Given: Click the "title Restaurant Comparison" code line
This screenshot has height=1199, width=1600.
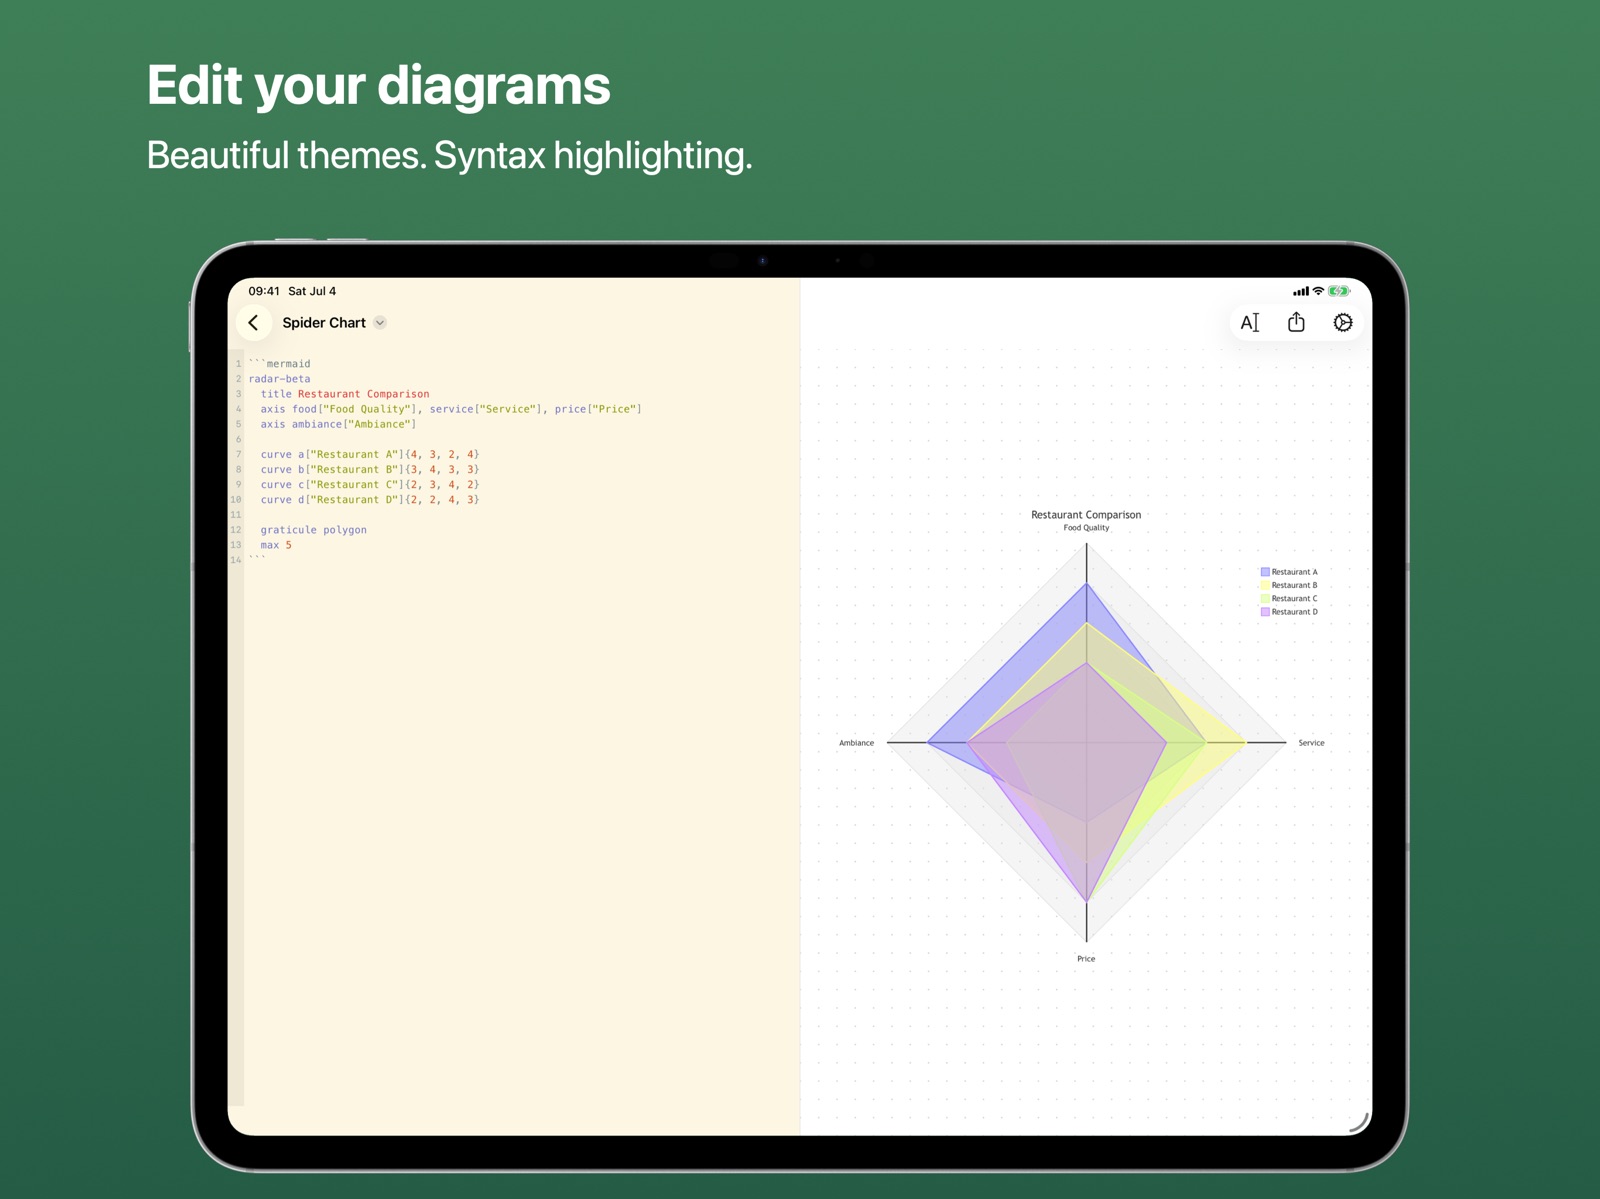Looking at the screenshot, I should [x=345, y=394].
